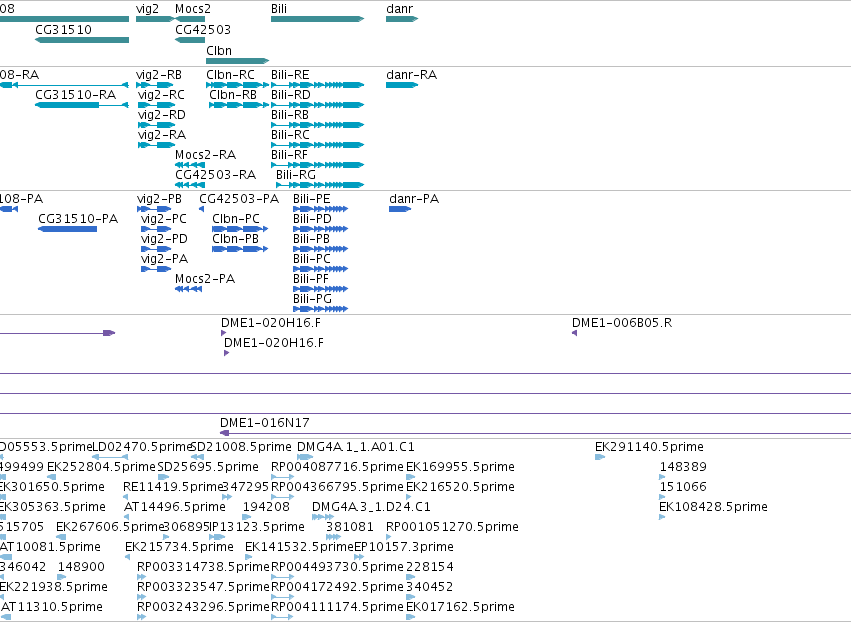The height and width of the screenshot is (622, 851).
Task: Click transcript label Bili-RF
Action: click(289, 155)
